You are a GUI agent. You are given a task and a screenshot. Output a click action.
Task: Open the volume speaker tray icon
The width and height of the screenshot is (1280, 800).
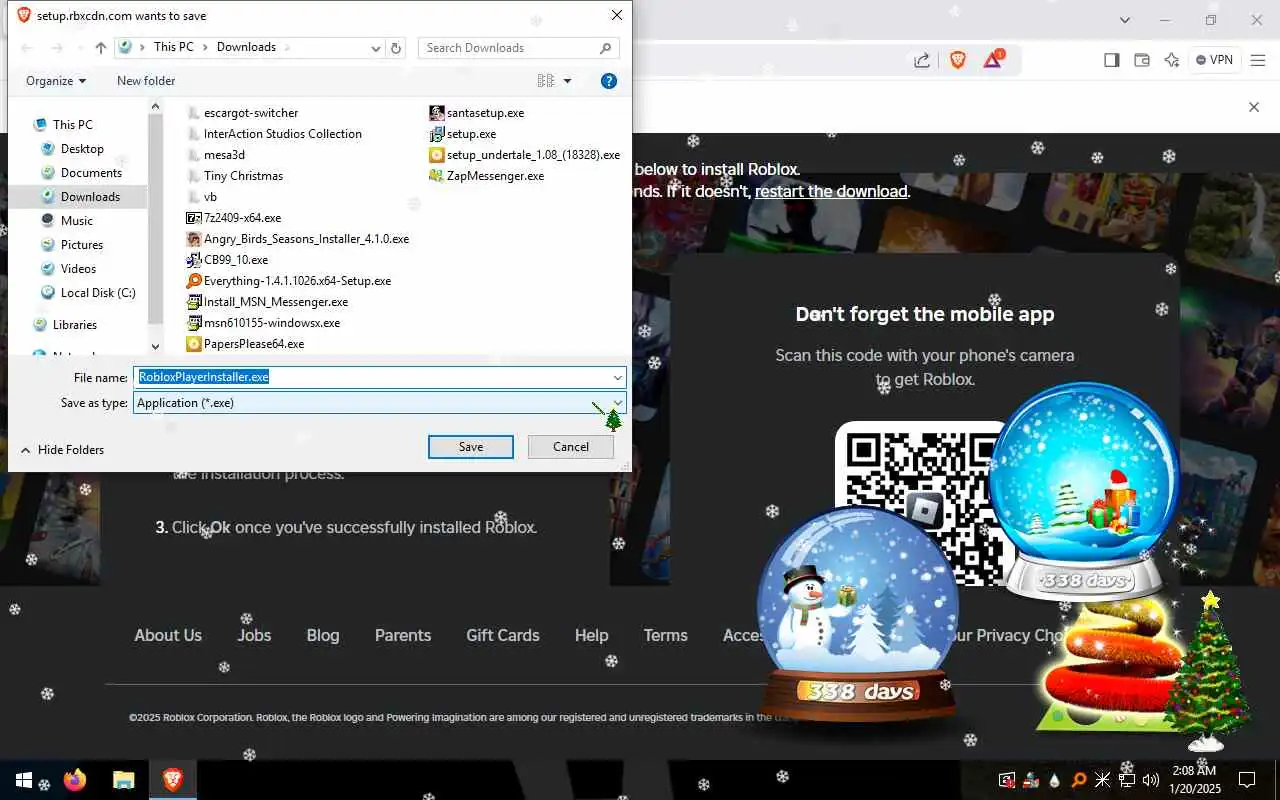1151,780
